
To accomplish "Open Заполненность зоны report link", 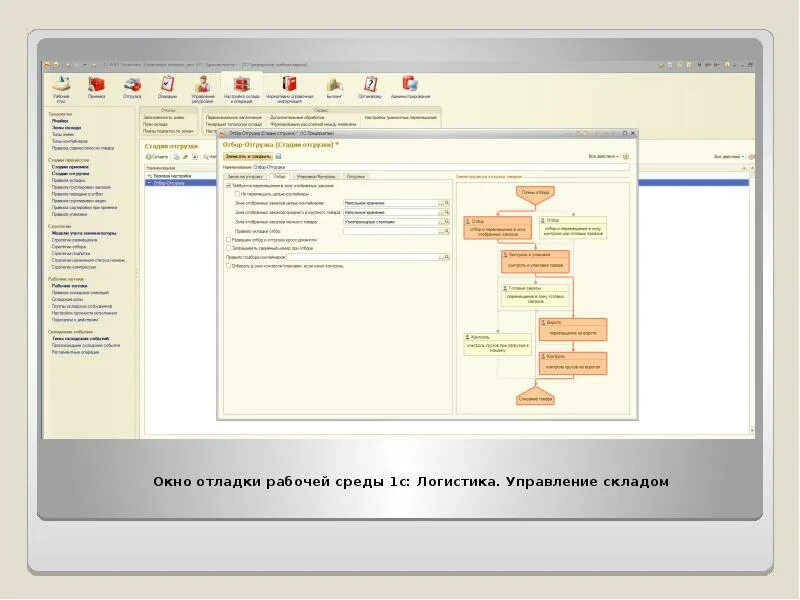I will coord(163,117).
